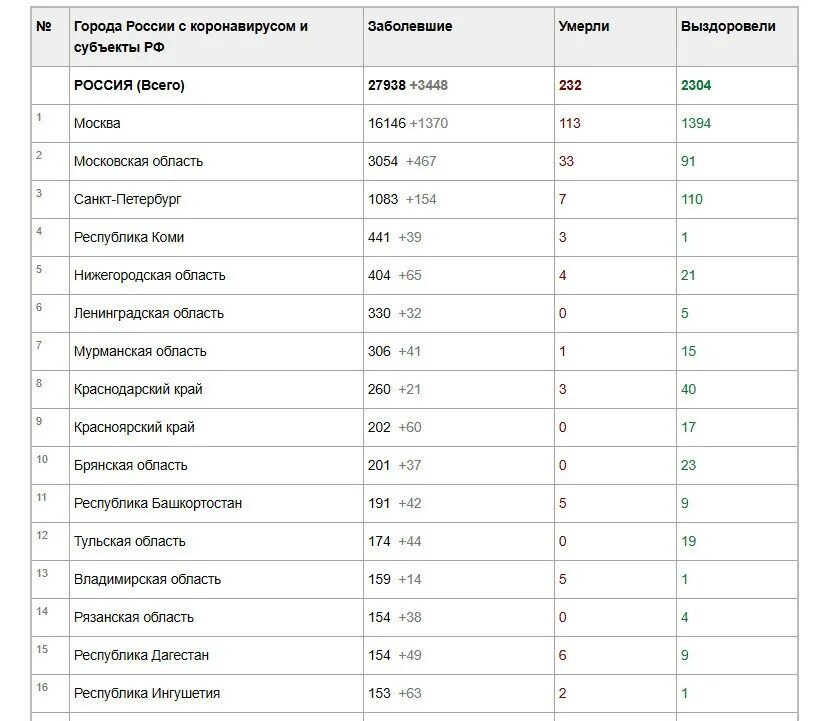This screenshot has width=831, height=721.
Task: Click the Города России с коронавирусом header
Action: click(x=191, y=36)
